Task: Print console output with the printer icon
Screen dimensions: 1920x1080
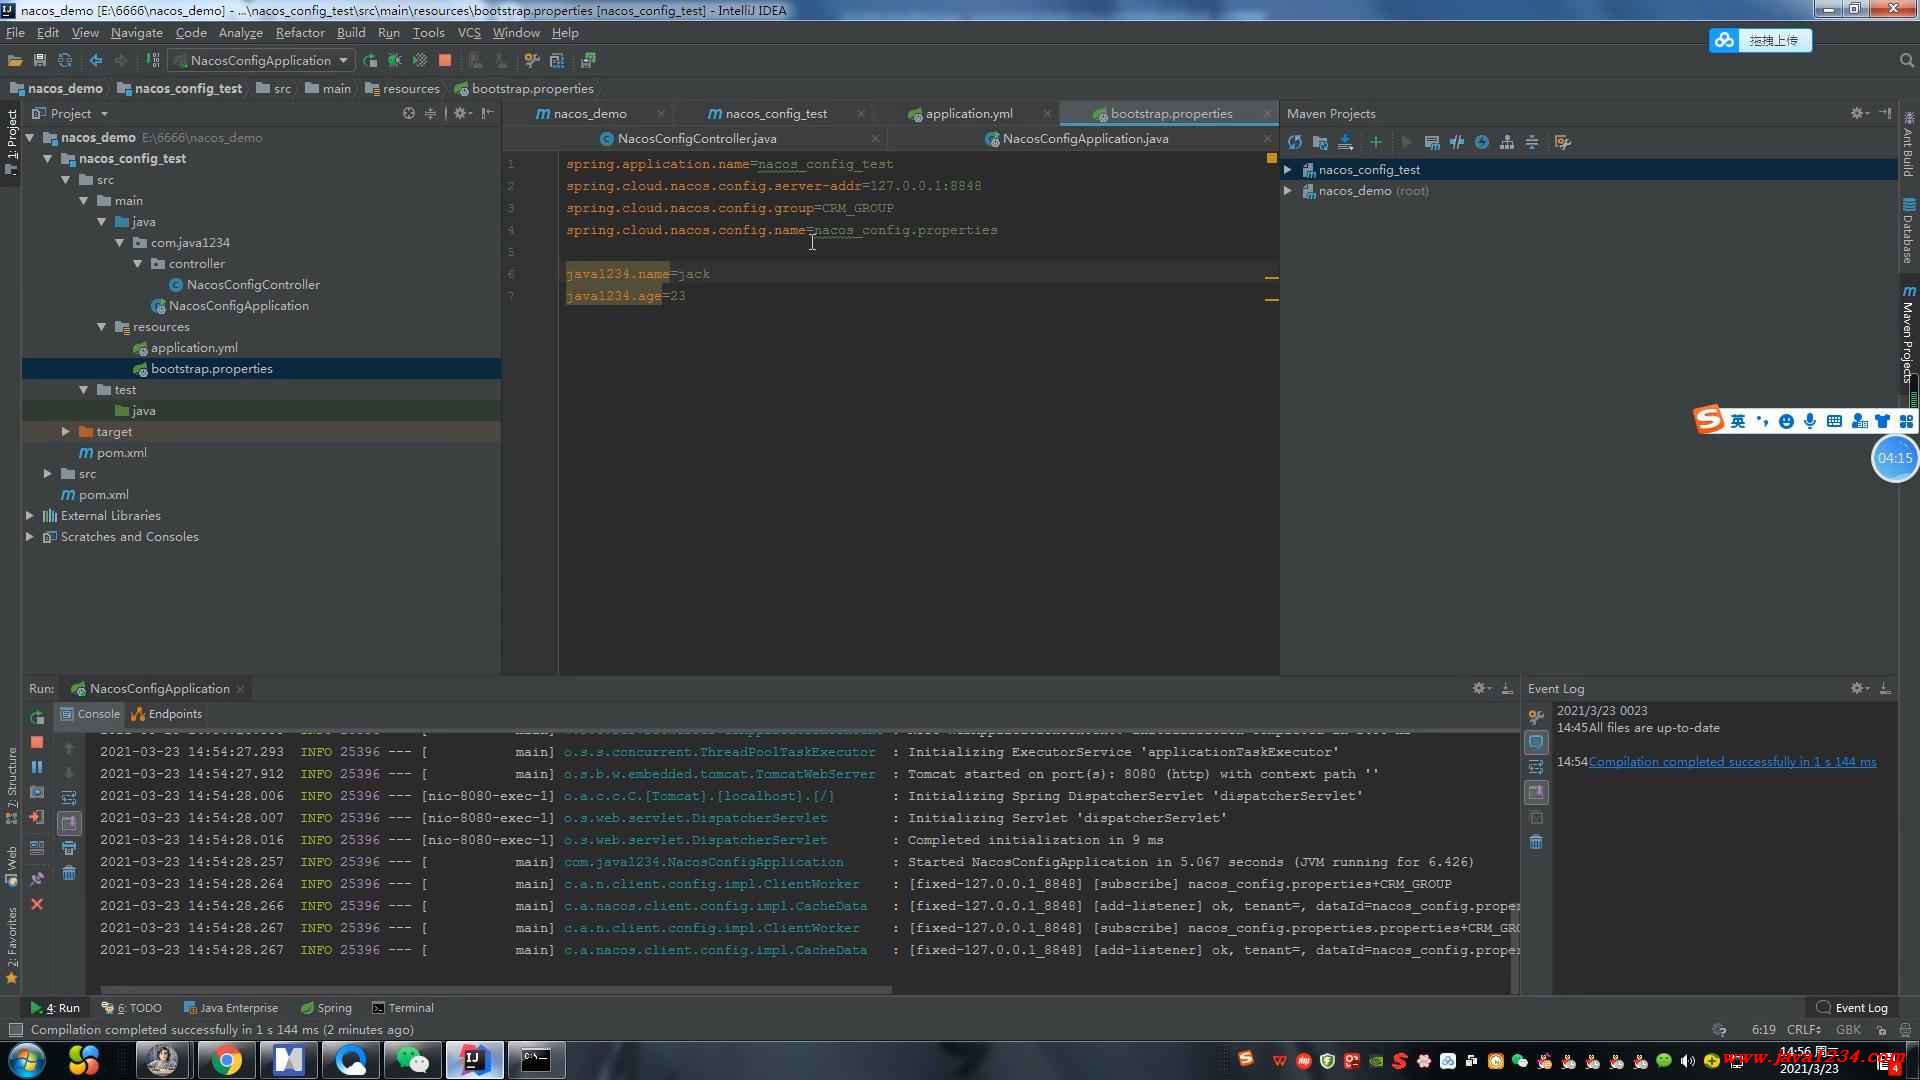Action: [69, 848]
